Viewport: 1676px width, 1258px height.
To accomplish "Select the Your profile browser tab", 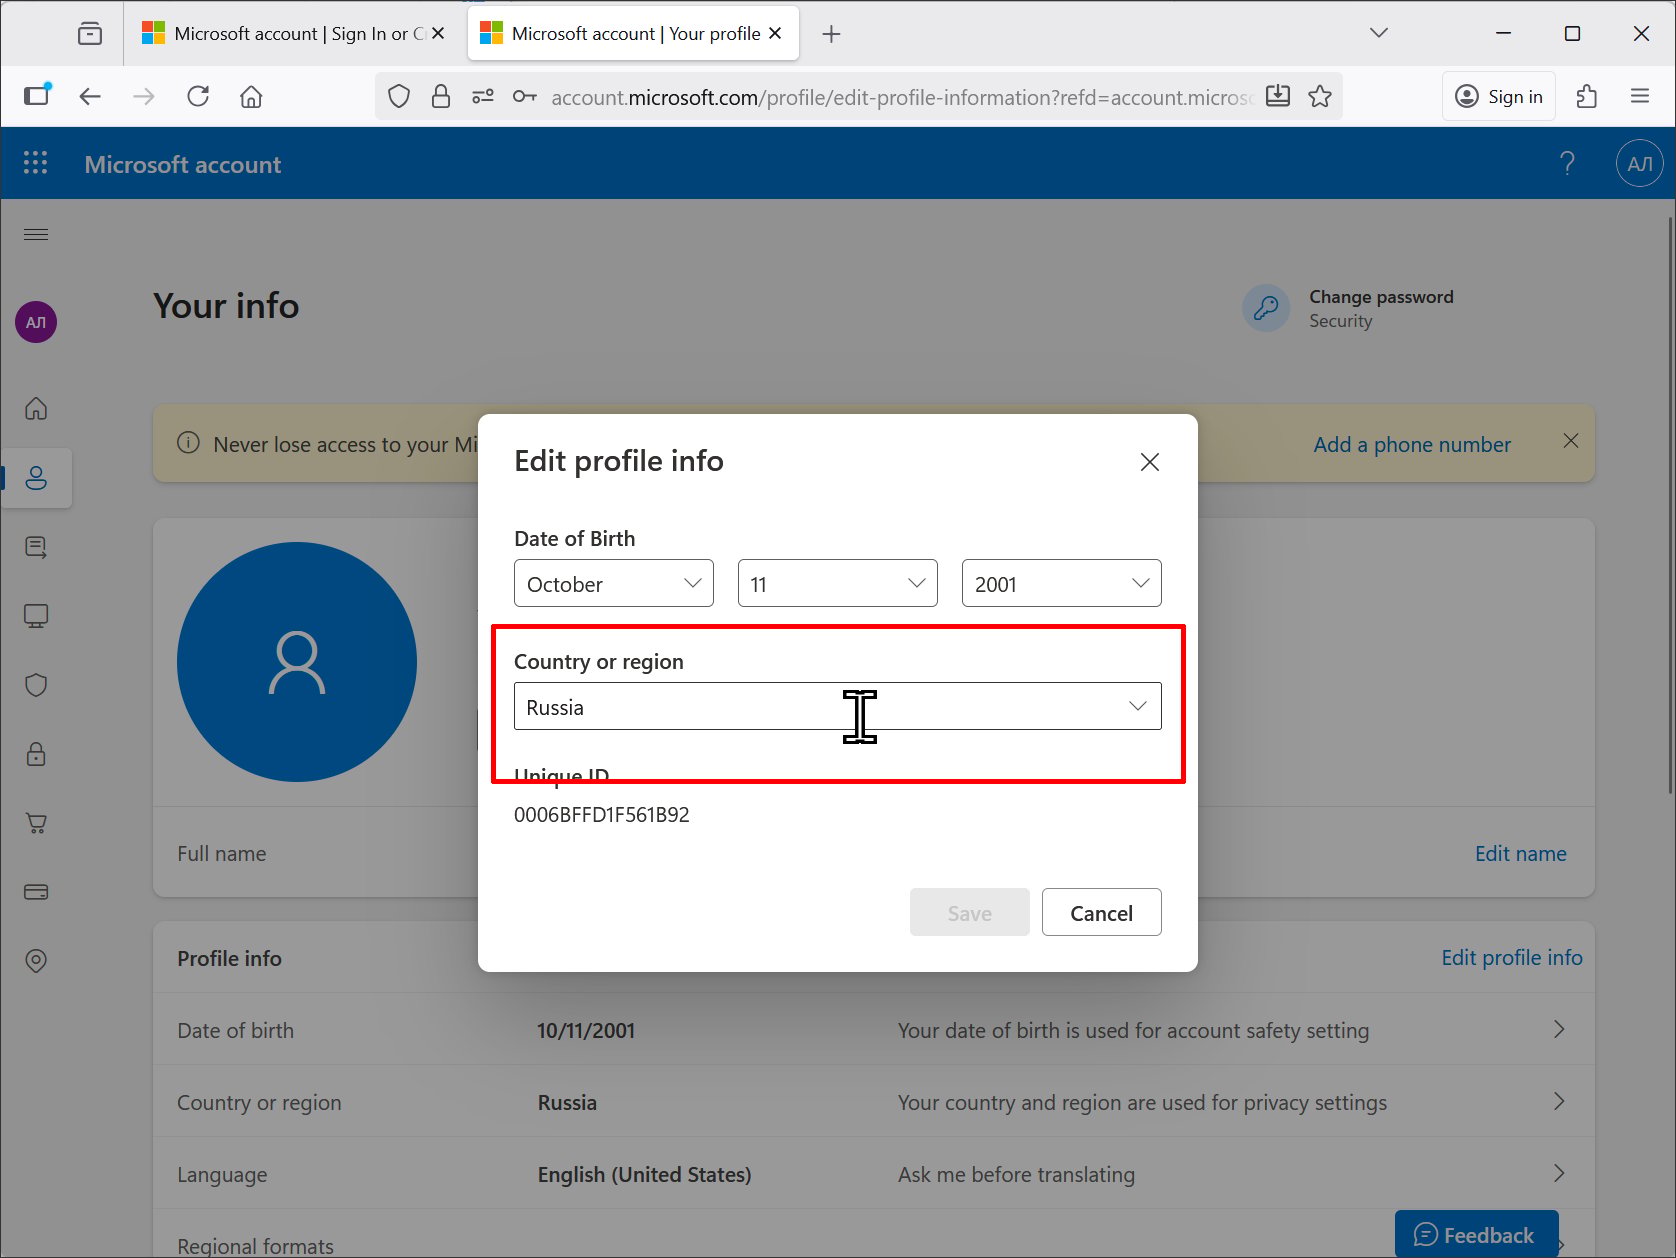I will [x=633, y=33].
